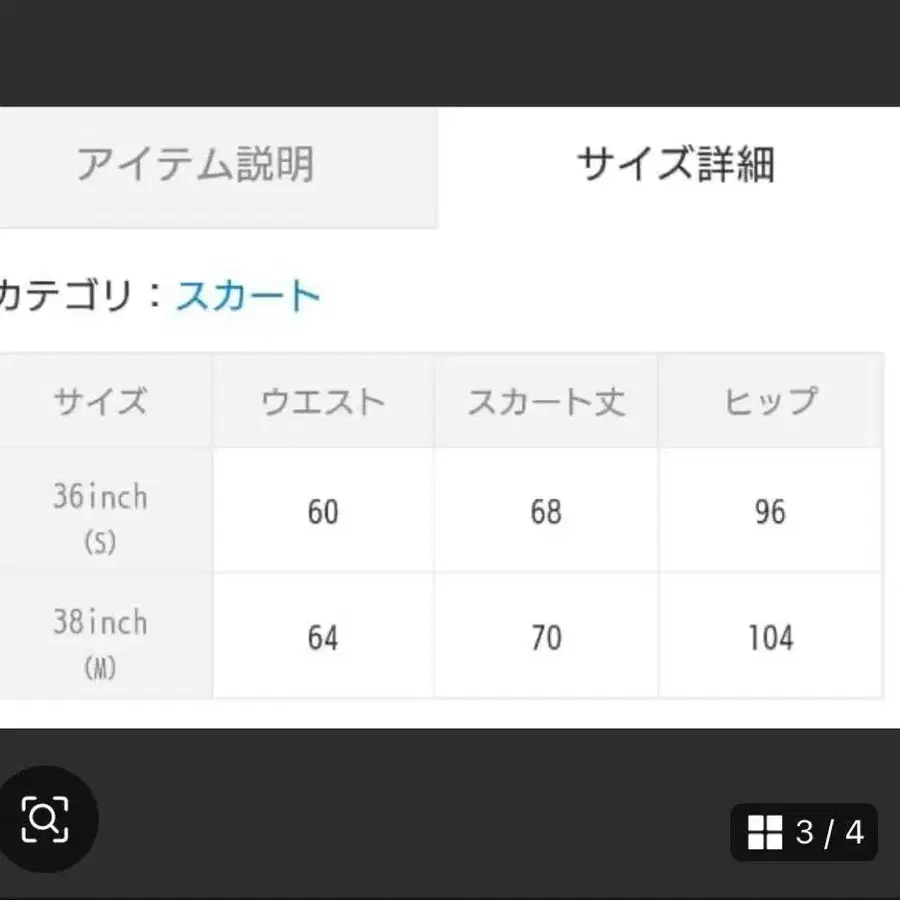
Task: Click the hip value 96 cell
Action: (x=770, y=512)
